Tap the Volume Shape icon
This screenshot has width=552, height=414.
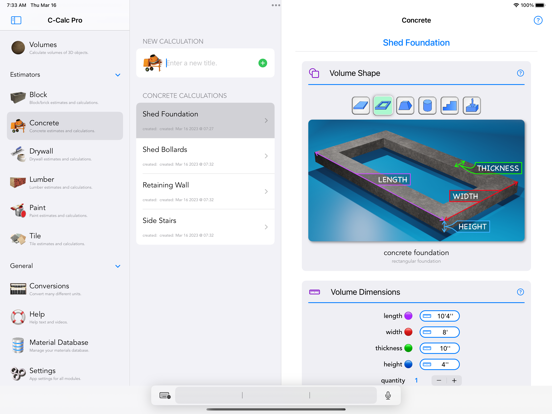point(314,73)
